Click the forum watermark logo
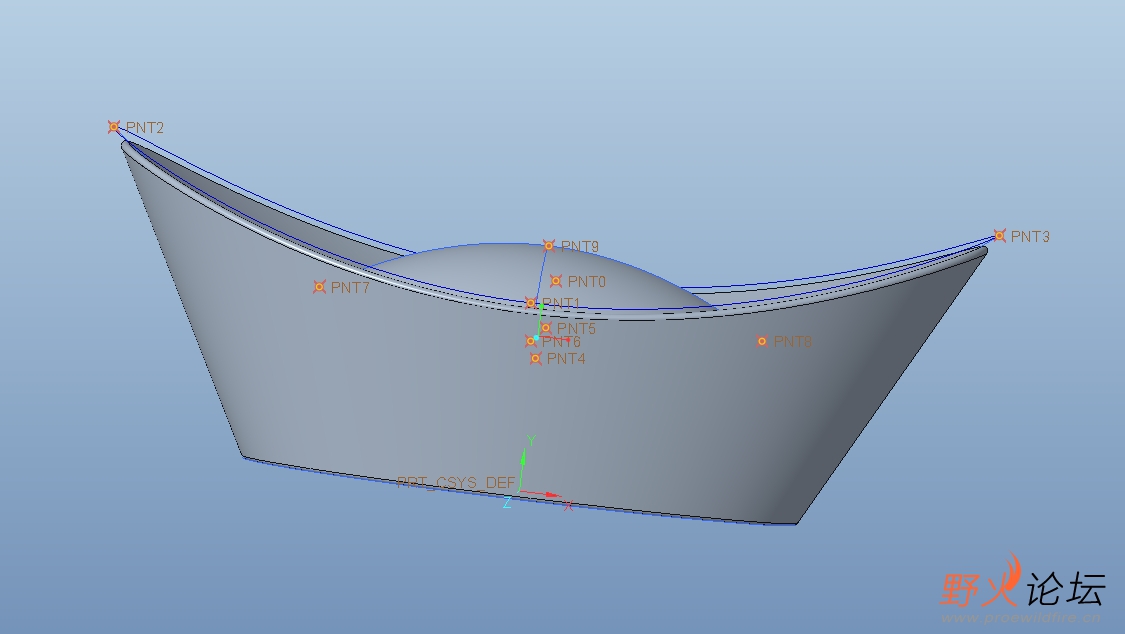Screen dimensions: 1125x634 pos(1022,586)
